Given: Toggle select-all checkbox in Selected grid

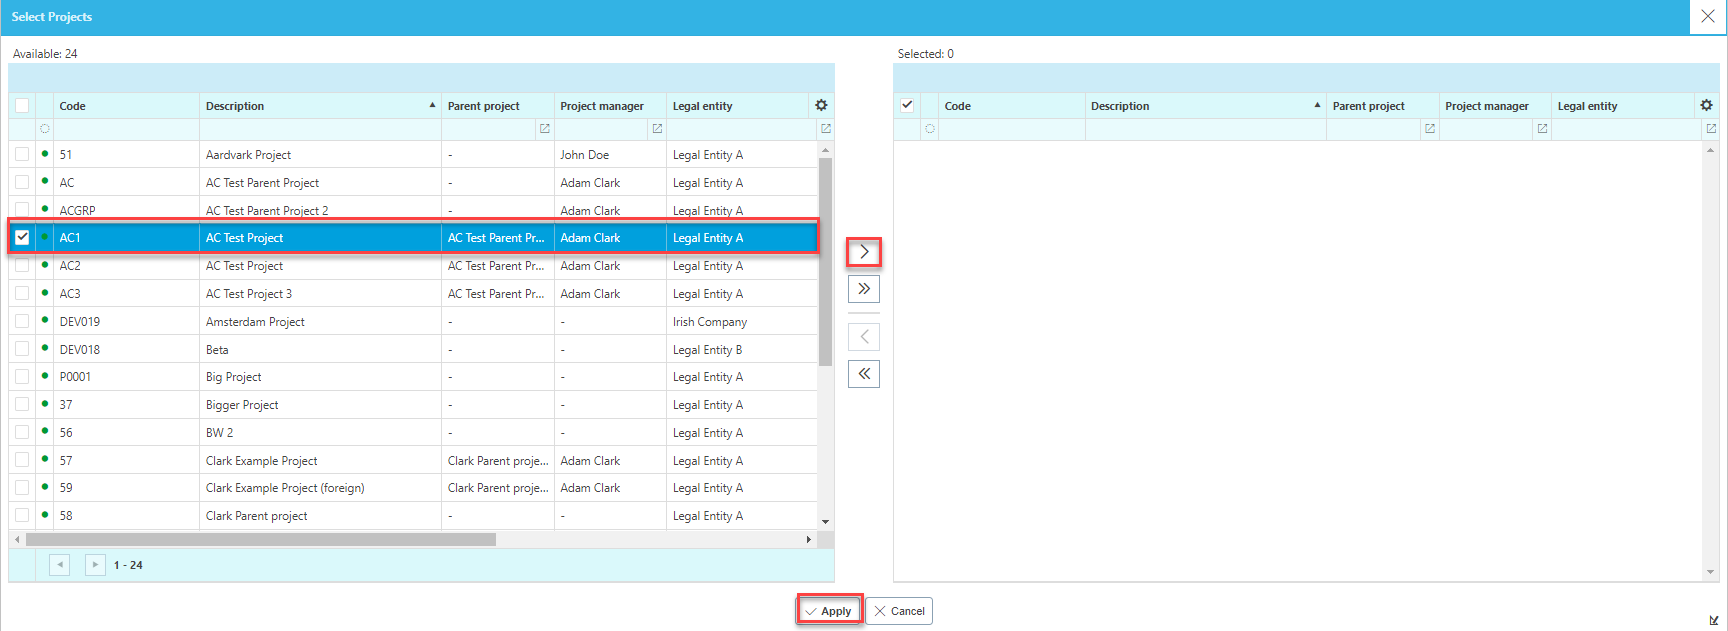Looking at the screenshot, I should (x=907, y=105).
